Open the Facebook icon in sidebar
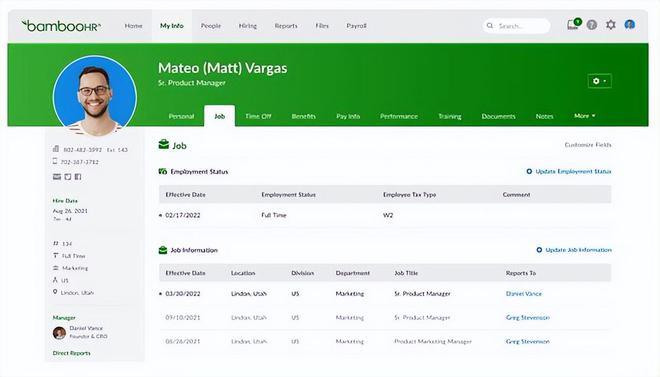 (78, 177)
